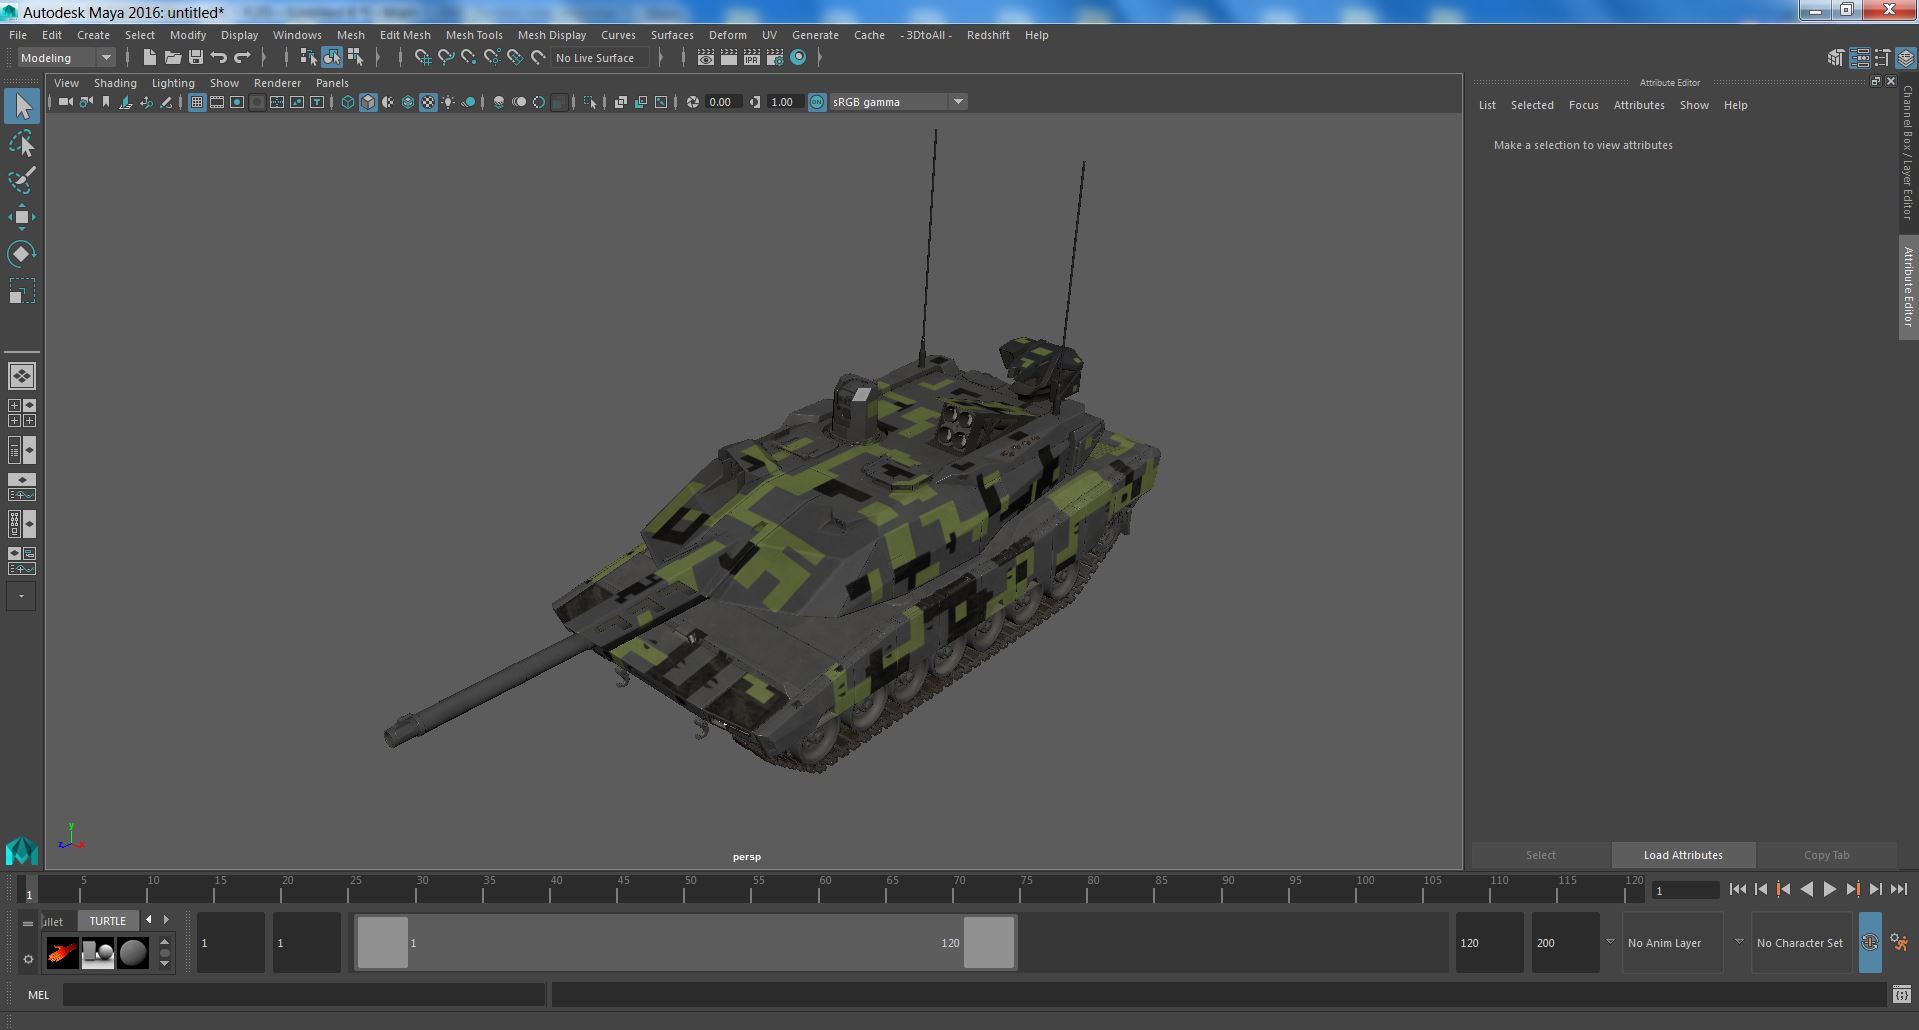
Task: Open shelf tab list menu icon
Action: coord(28,923)
